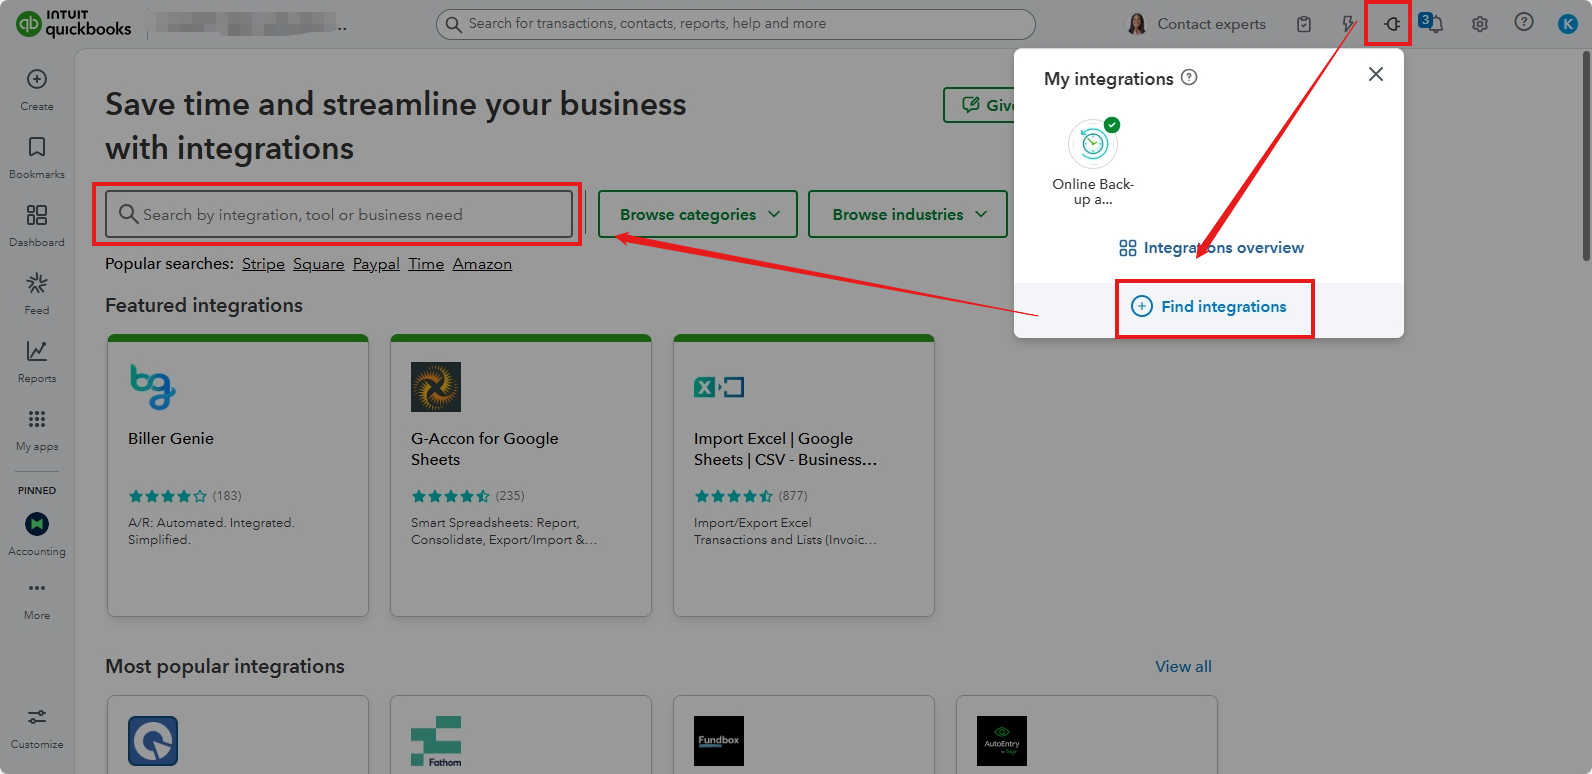Click the Paypal popular search link
This screenshot has width=1592, height=774.
pos(376,264)
